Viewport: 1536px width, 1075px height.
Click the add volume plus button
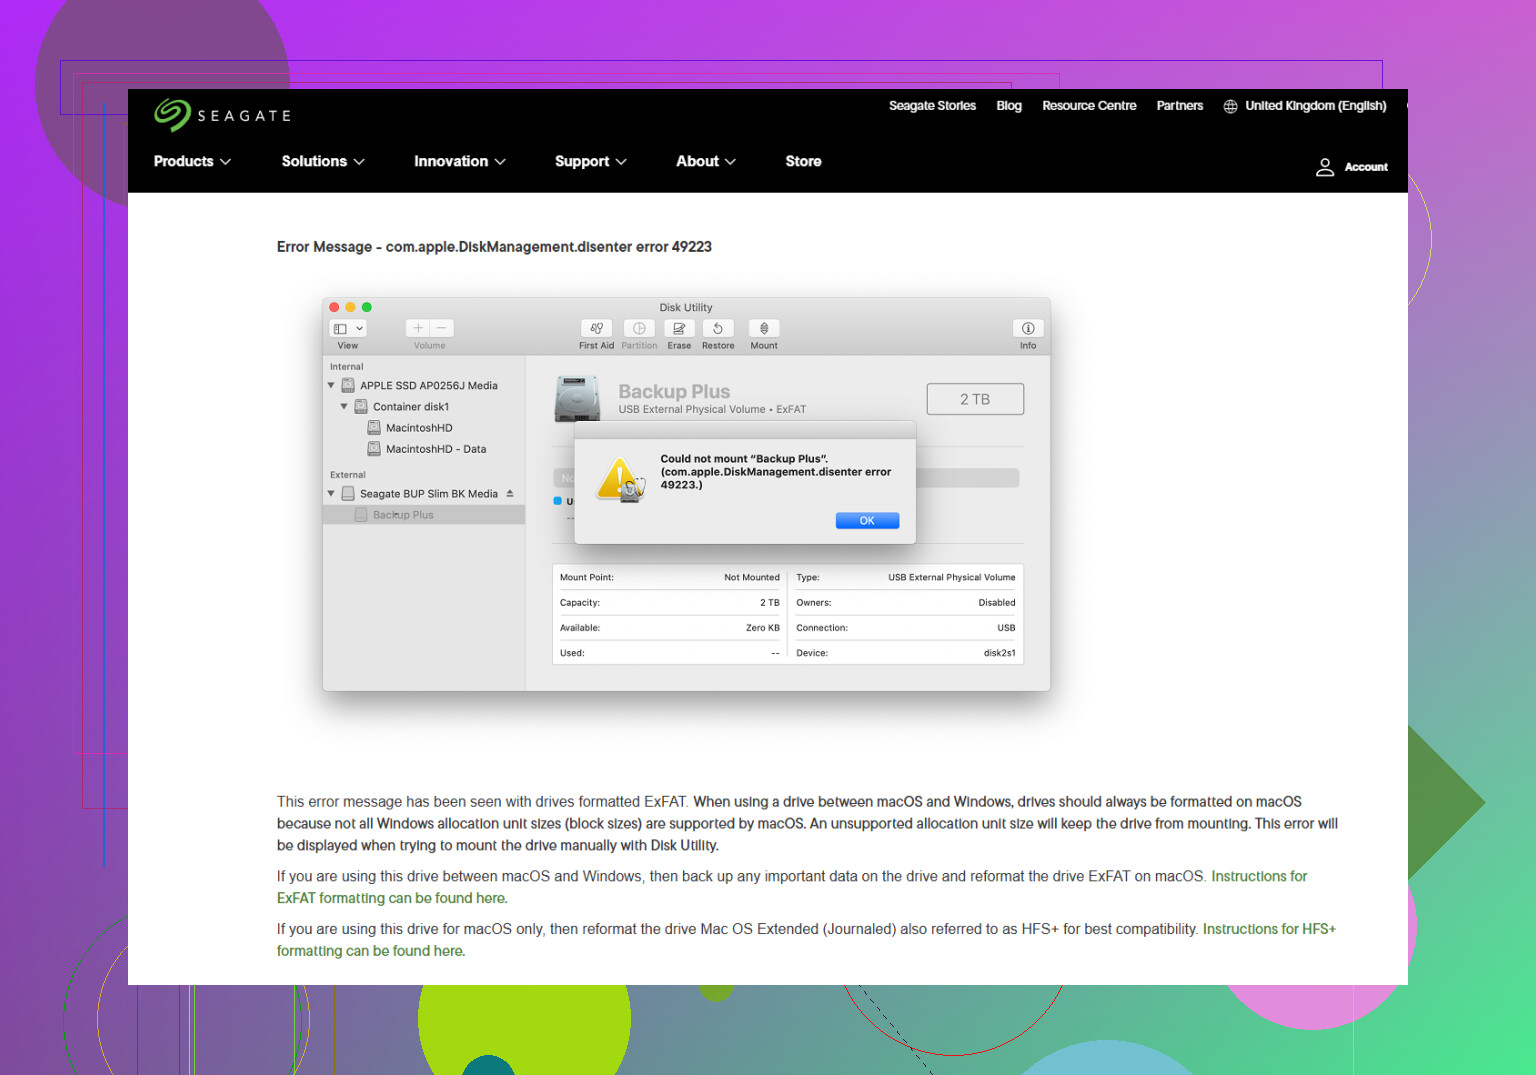pyautogui.click(x=418, y=328)
